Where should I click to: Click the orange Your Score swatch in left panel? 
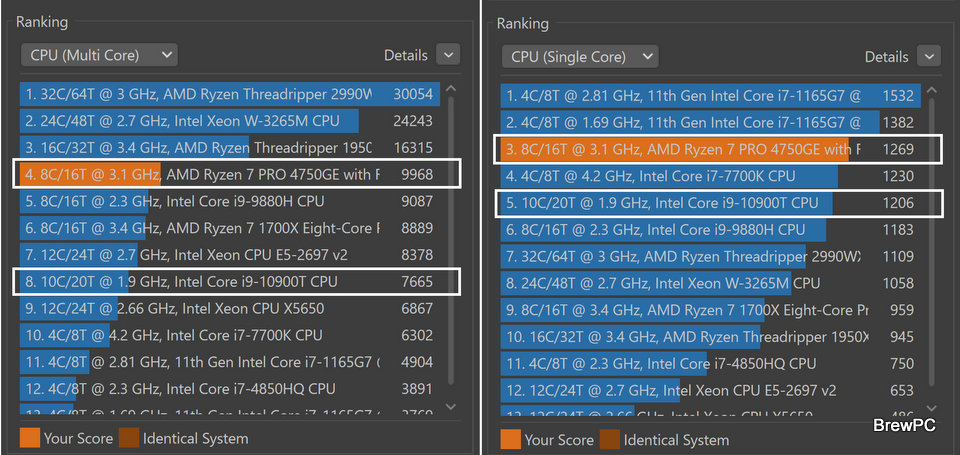pos(30,438)
